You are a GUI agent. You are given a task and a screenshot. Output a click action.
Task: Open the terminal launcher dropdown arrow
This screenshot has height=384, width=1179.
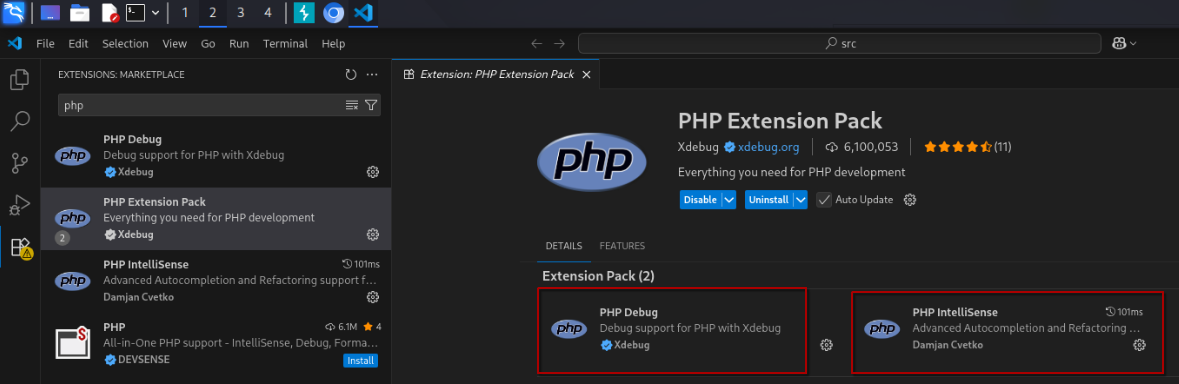155,13
